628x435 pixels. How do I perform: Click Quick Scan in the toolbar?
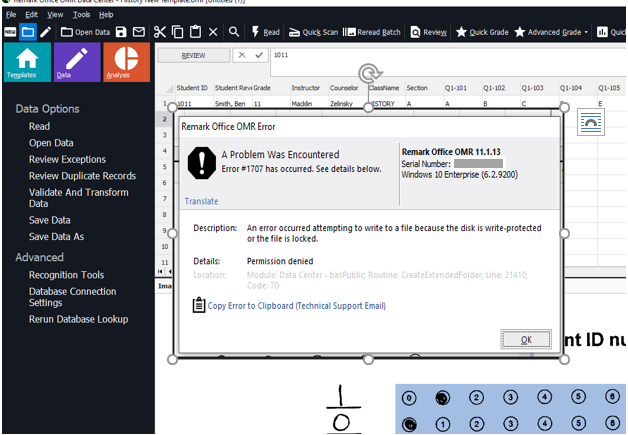314,32
